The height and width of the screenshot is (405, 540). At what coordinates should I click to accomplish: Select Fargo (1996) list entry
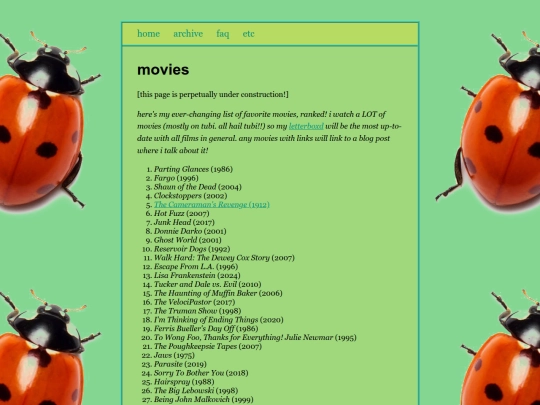tap(176, 178)
